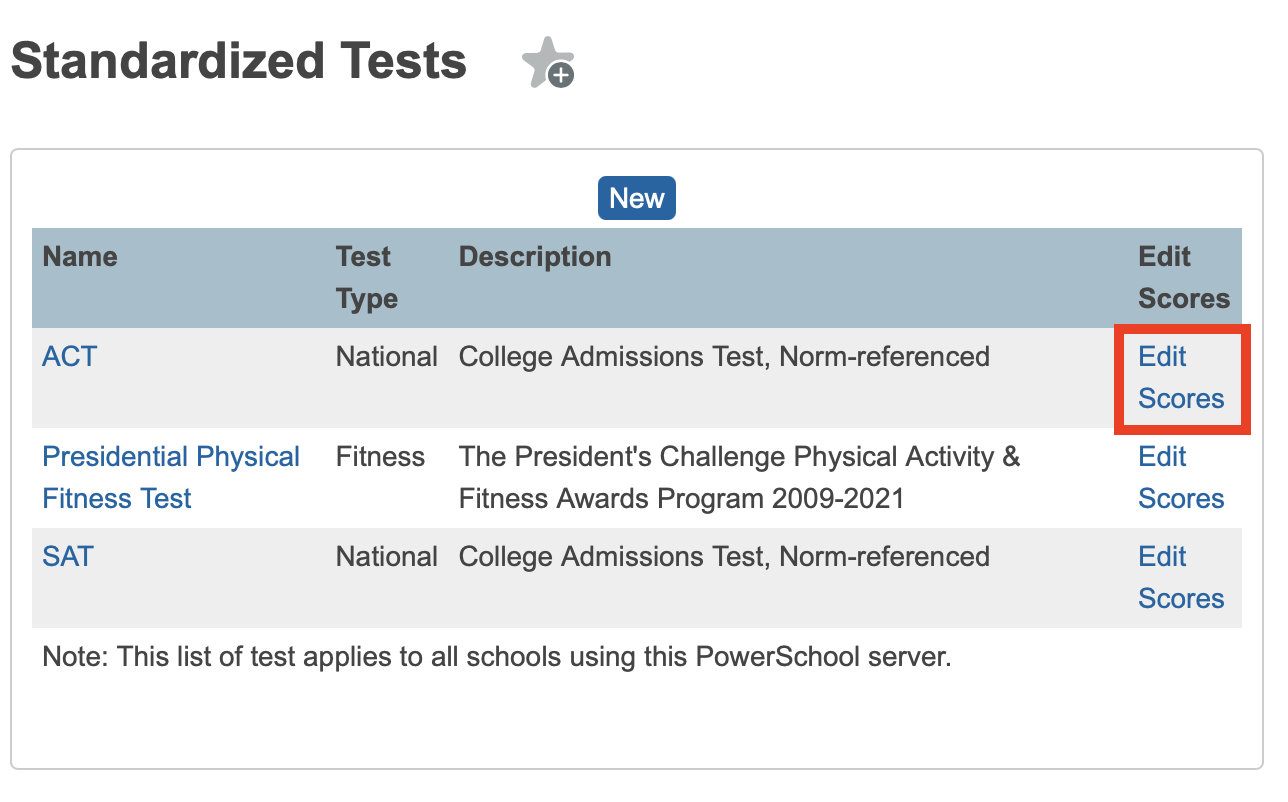Select Edit Scores in the SAT row
The image size is (1288, 802).
[1181, 578]
